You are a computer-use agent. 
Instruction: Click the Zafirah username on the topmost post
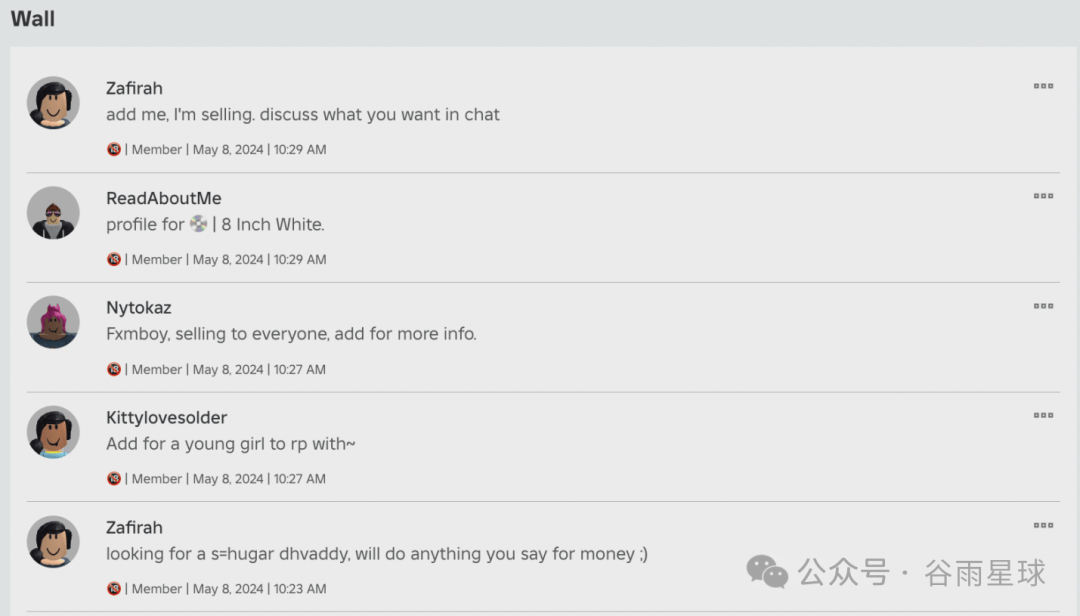coord(134,88)
